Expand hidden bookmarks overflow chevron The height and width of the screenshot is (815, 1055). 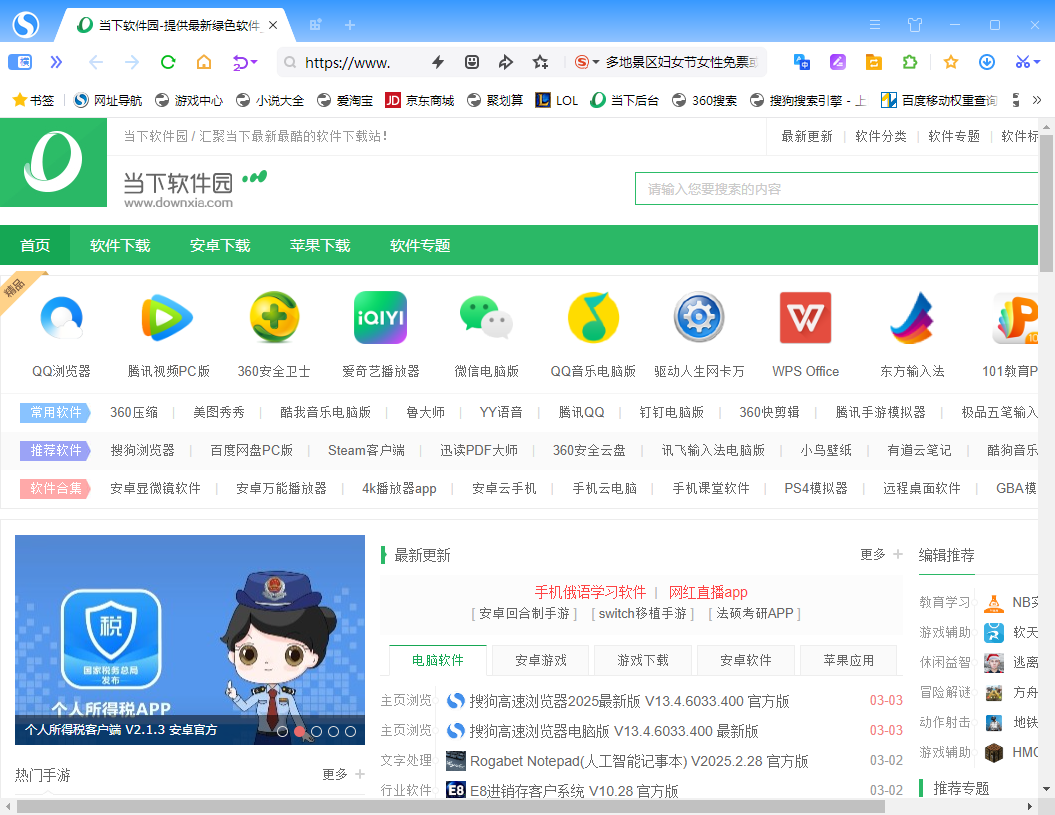[1037, 100]
